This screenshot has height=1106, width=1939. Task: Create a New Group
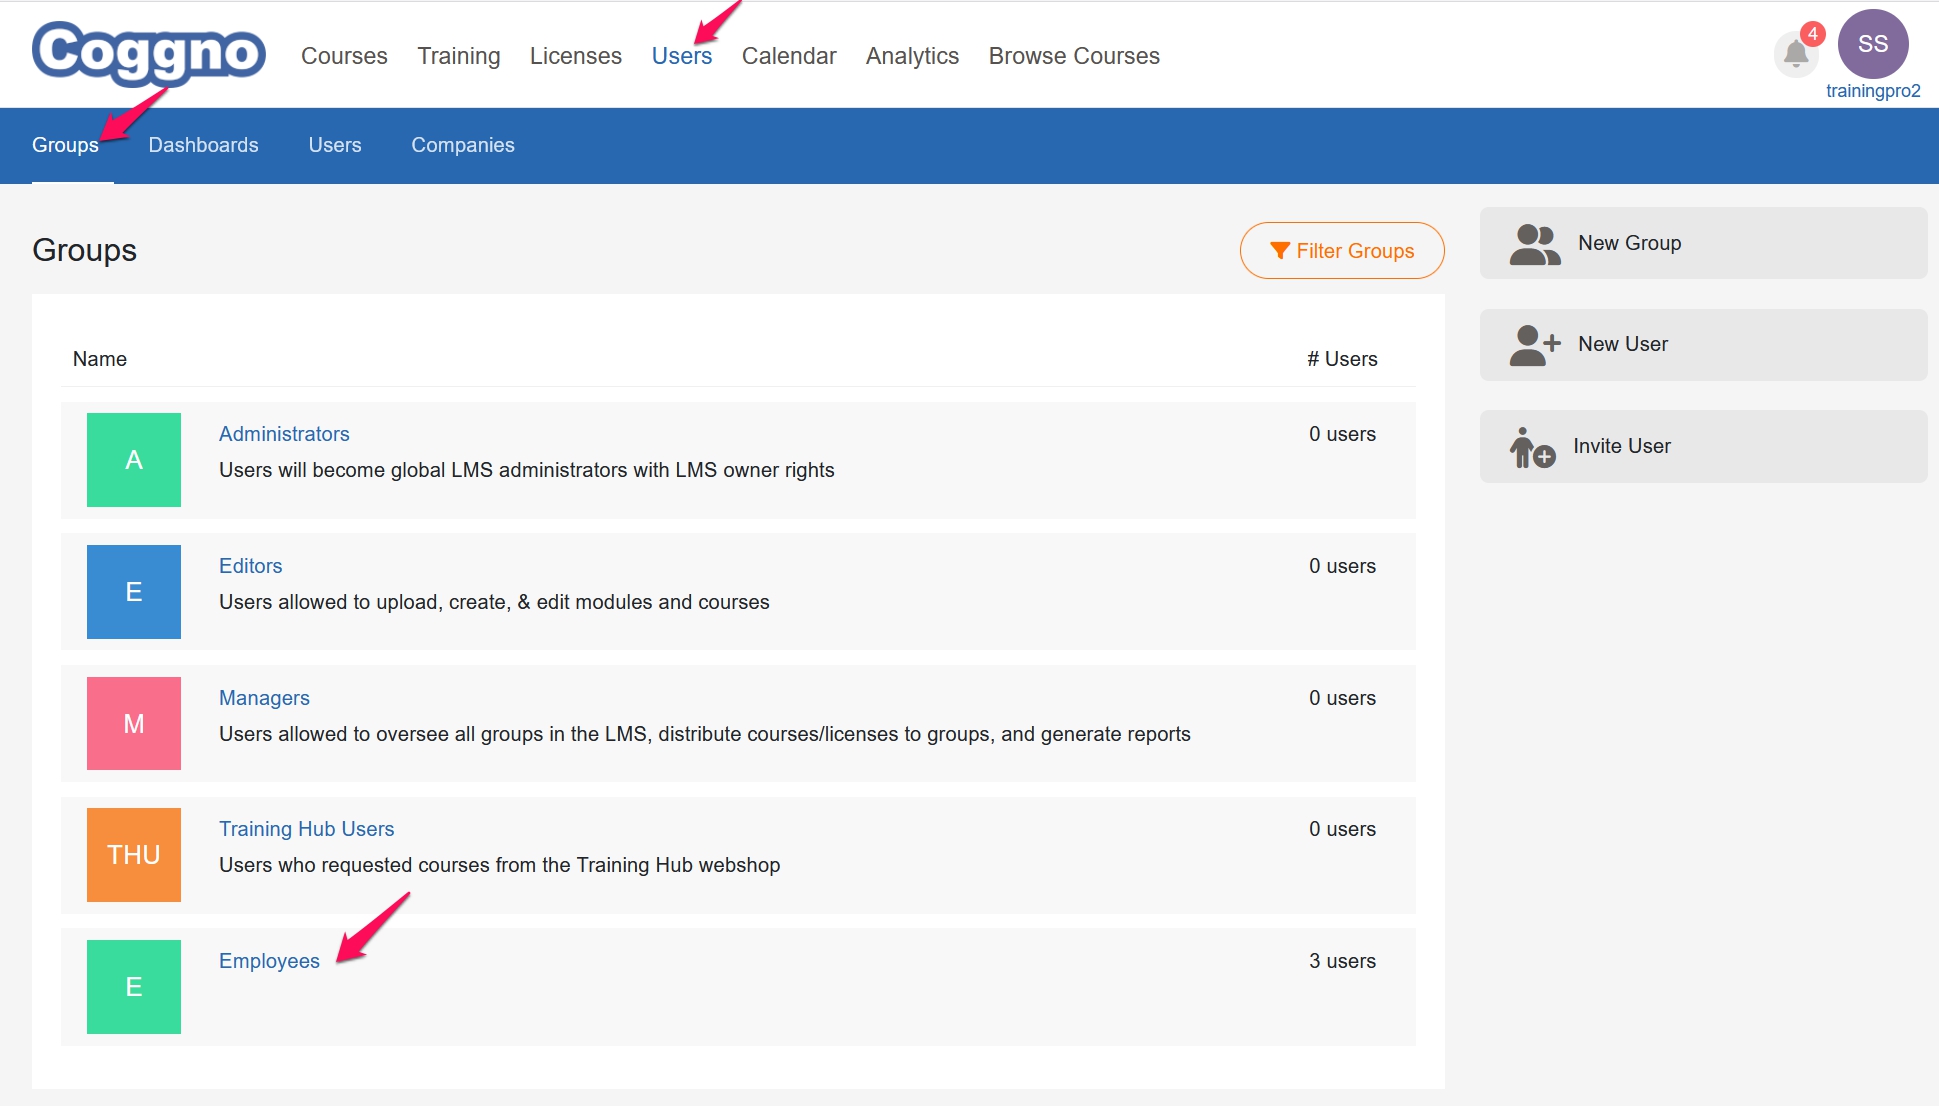pyautogui.click(x=1703, y=243)
